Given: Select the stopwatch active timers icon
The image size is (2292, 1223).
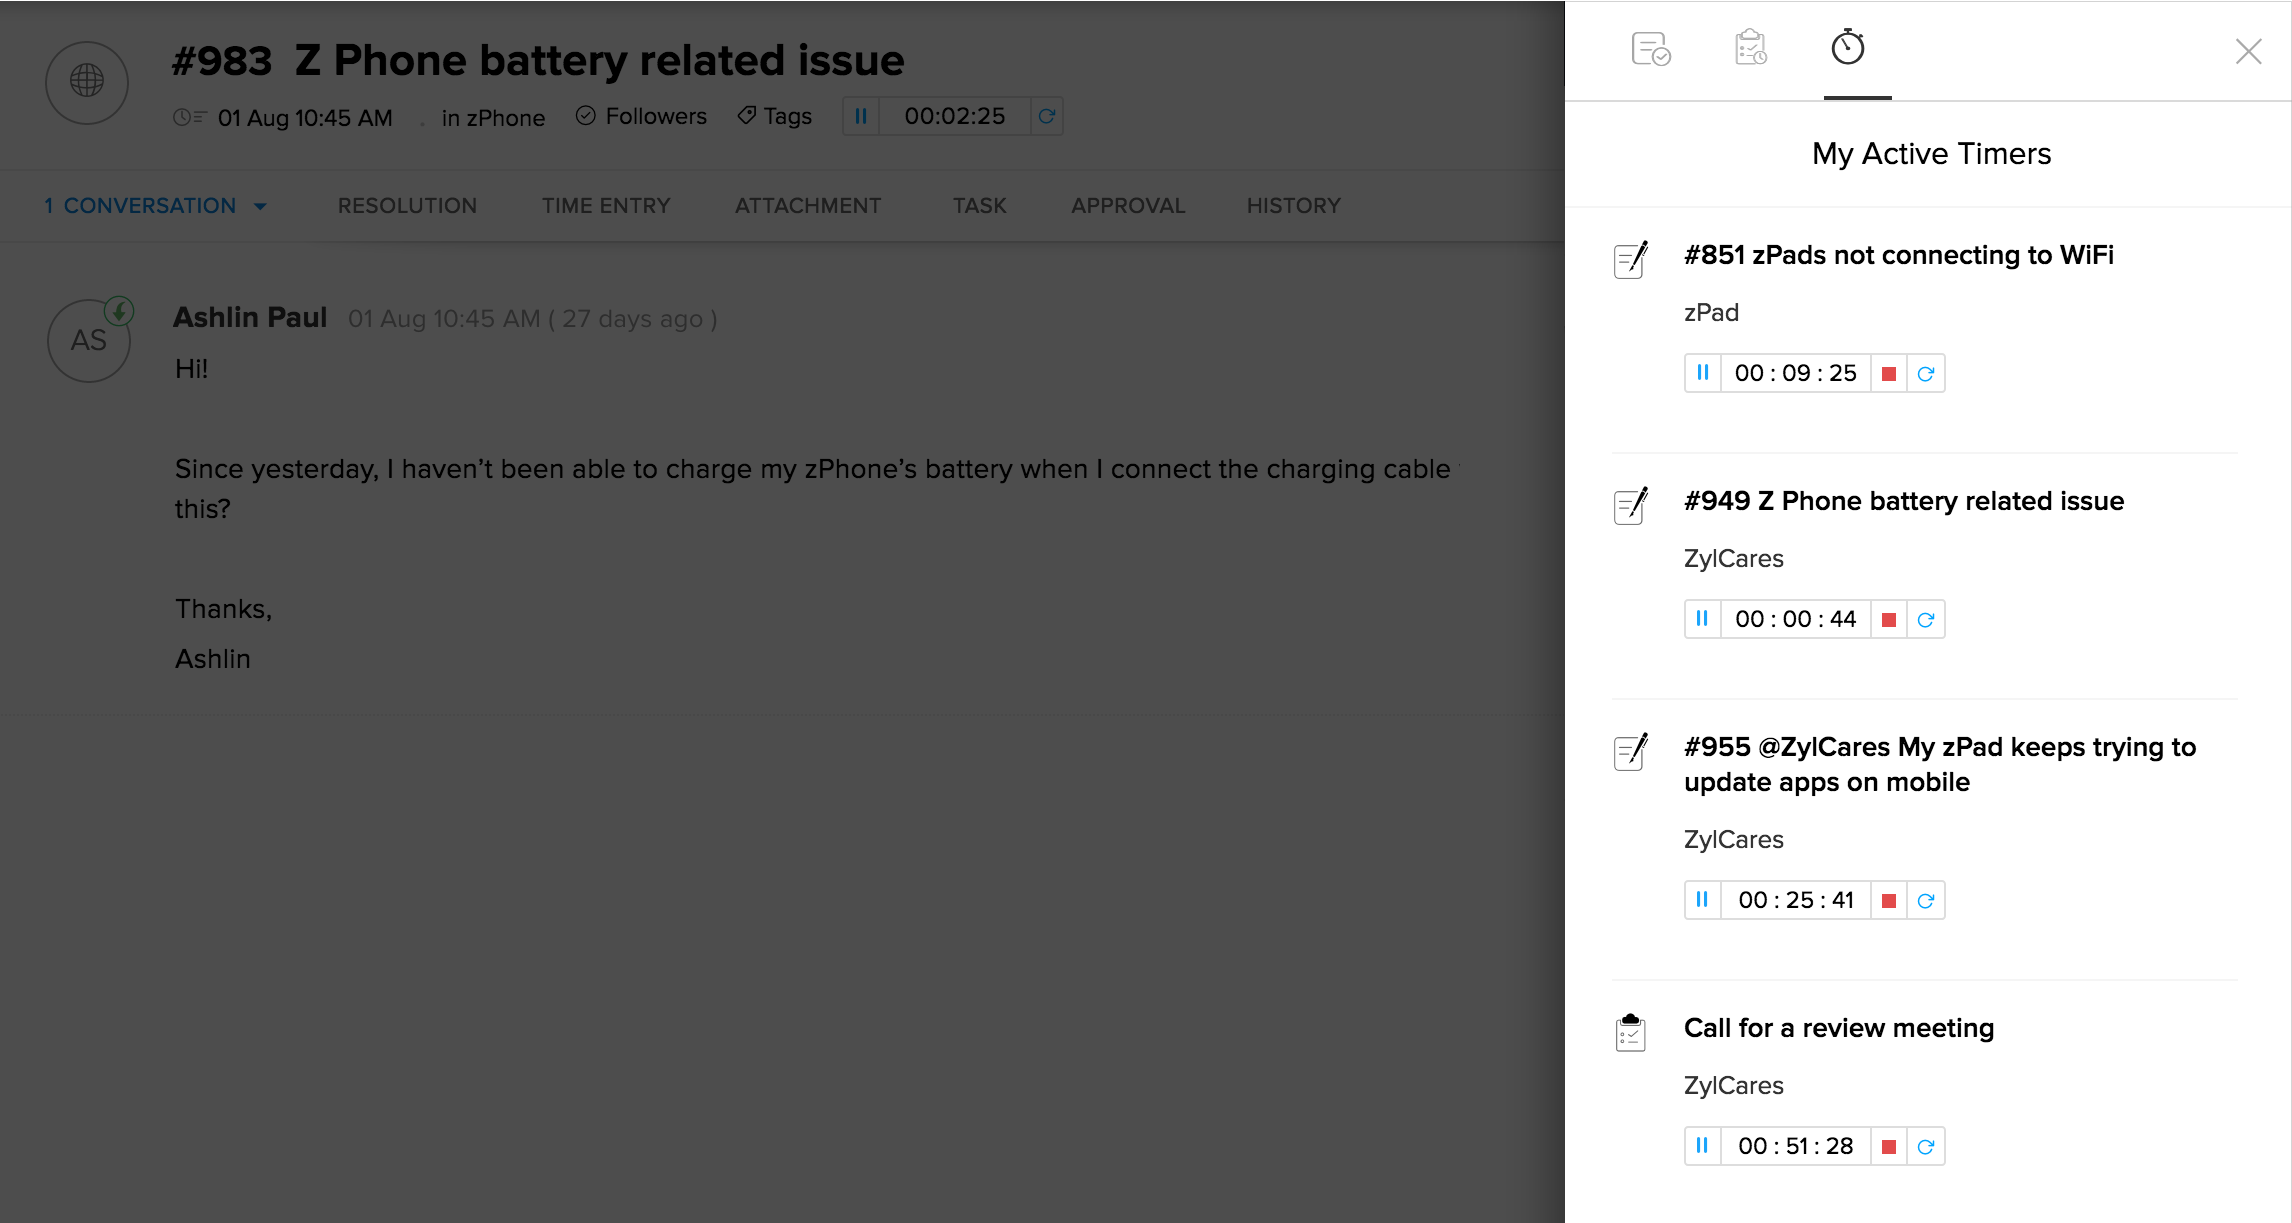Looking at the screenshot, I should [1847, 48].
